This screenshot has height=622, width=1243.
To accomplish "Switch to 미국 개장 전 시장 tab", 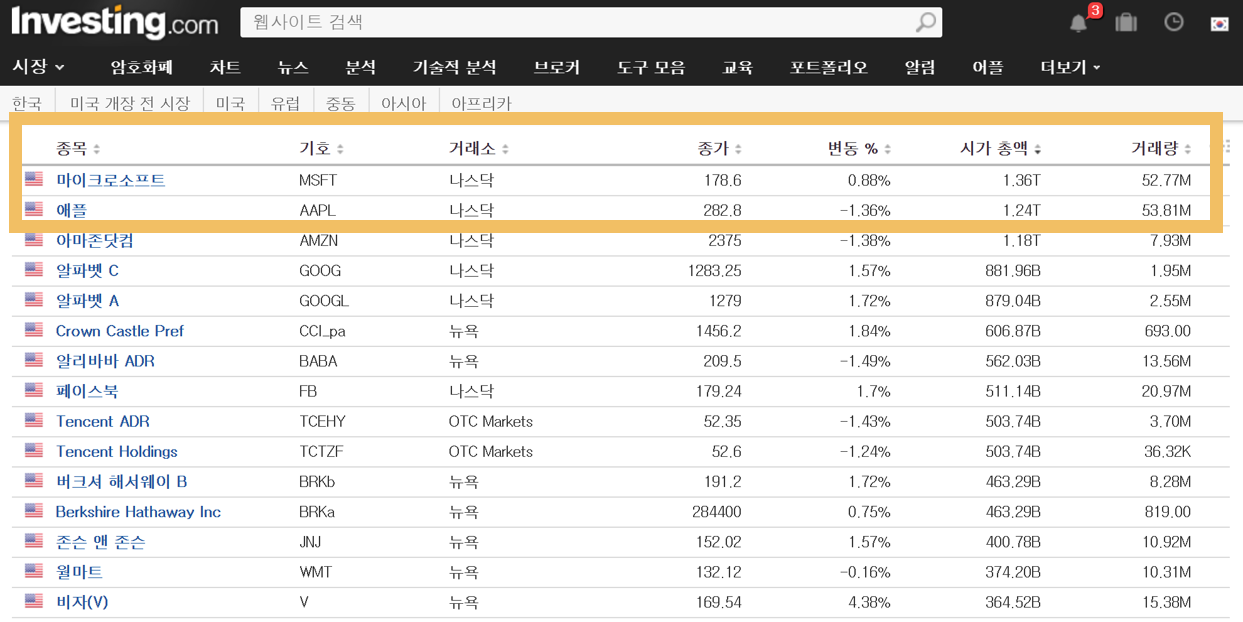I will (130, 103).
